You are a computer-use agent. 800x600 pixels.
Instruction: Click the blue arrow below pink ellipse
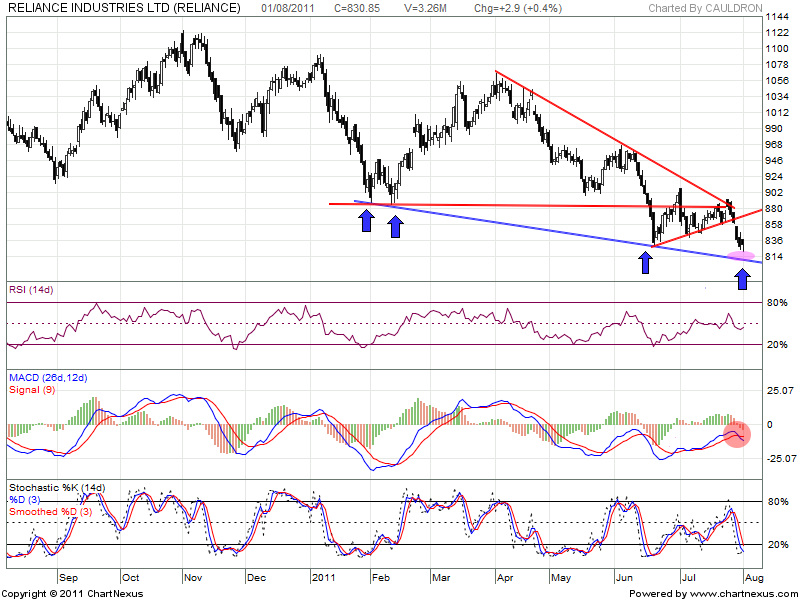pyautogui.click(x=742, y=277)
